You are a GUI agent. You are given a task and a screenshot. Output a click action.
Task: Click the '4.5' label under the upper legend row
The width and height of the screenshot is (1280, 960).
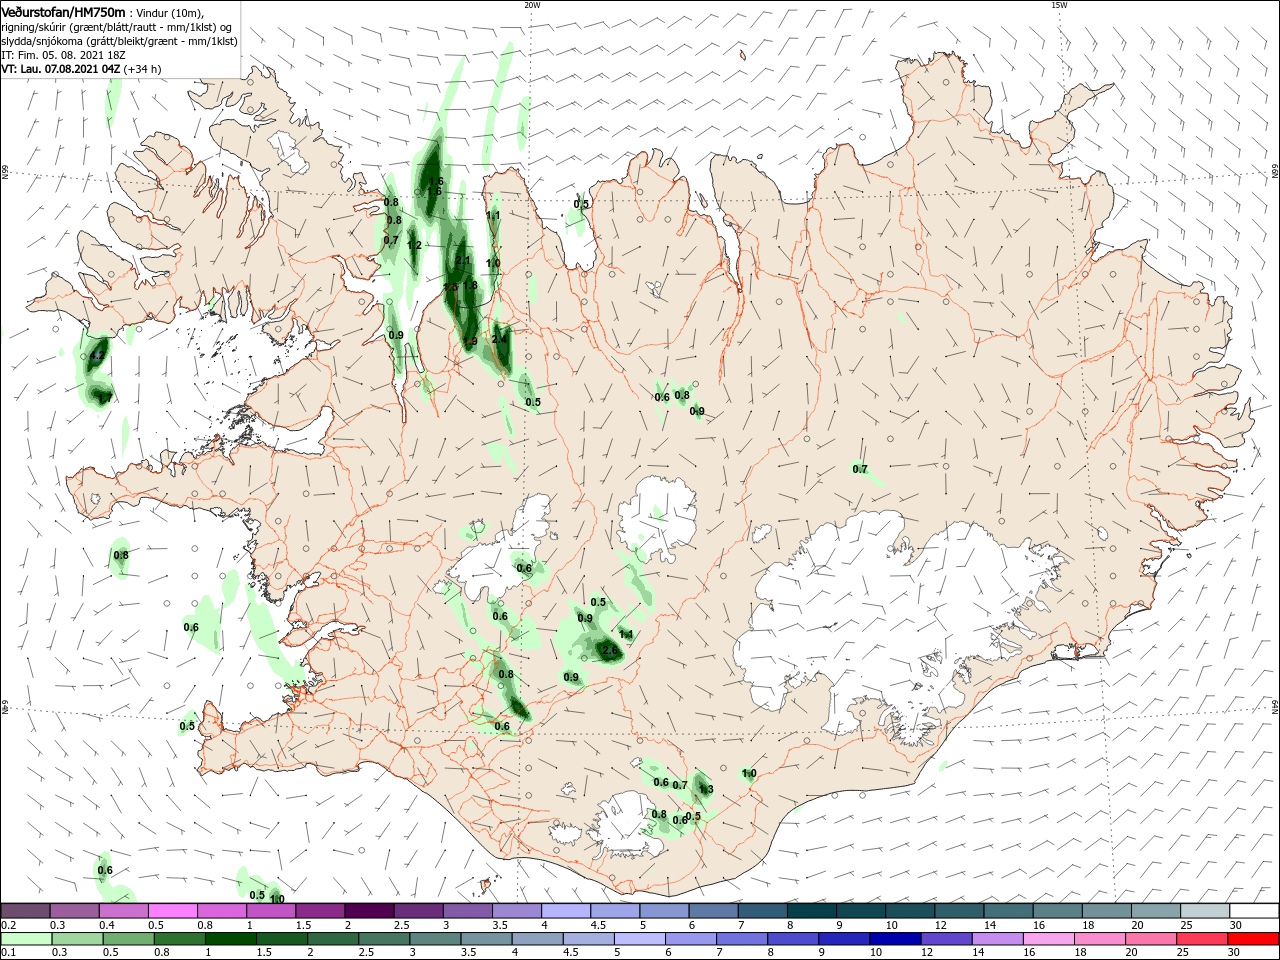598,925
